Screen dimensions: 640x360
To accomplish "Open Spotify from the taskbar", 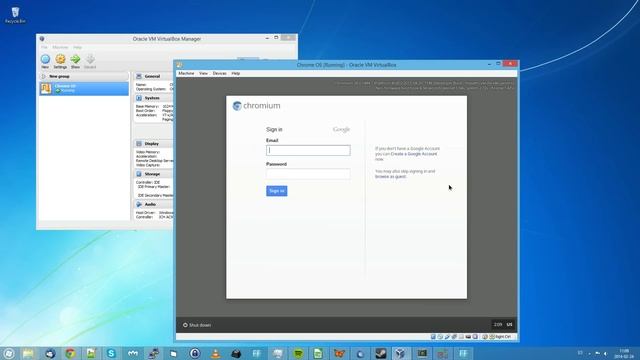I will (x=298, y=353).
